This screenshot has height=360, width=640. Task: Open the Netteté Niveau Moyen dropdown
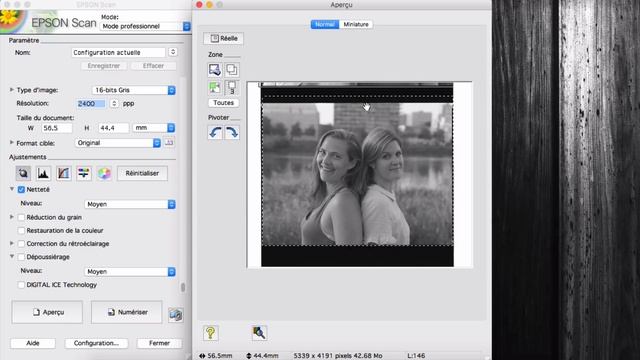click(130, 204)
